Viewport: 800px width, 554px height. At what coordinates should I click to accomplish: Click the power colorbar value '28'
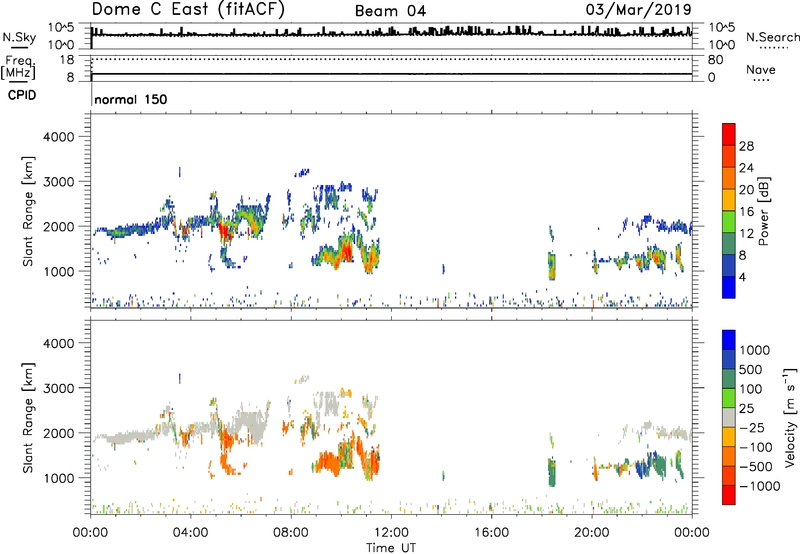click(x=746, y=146)
